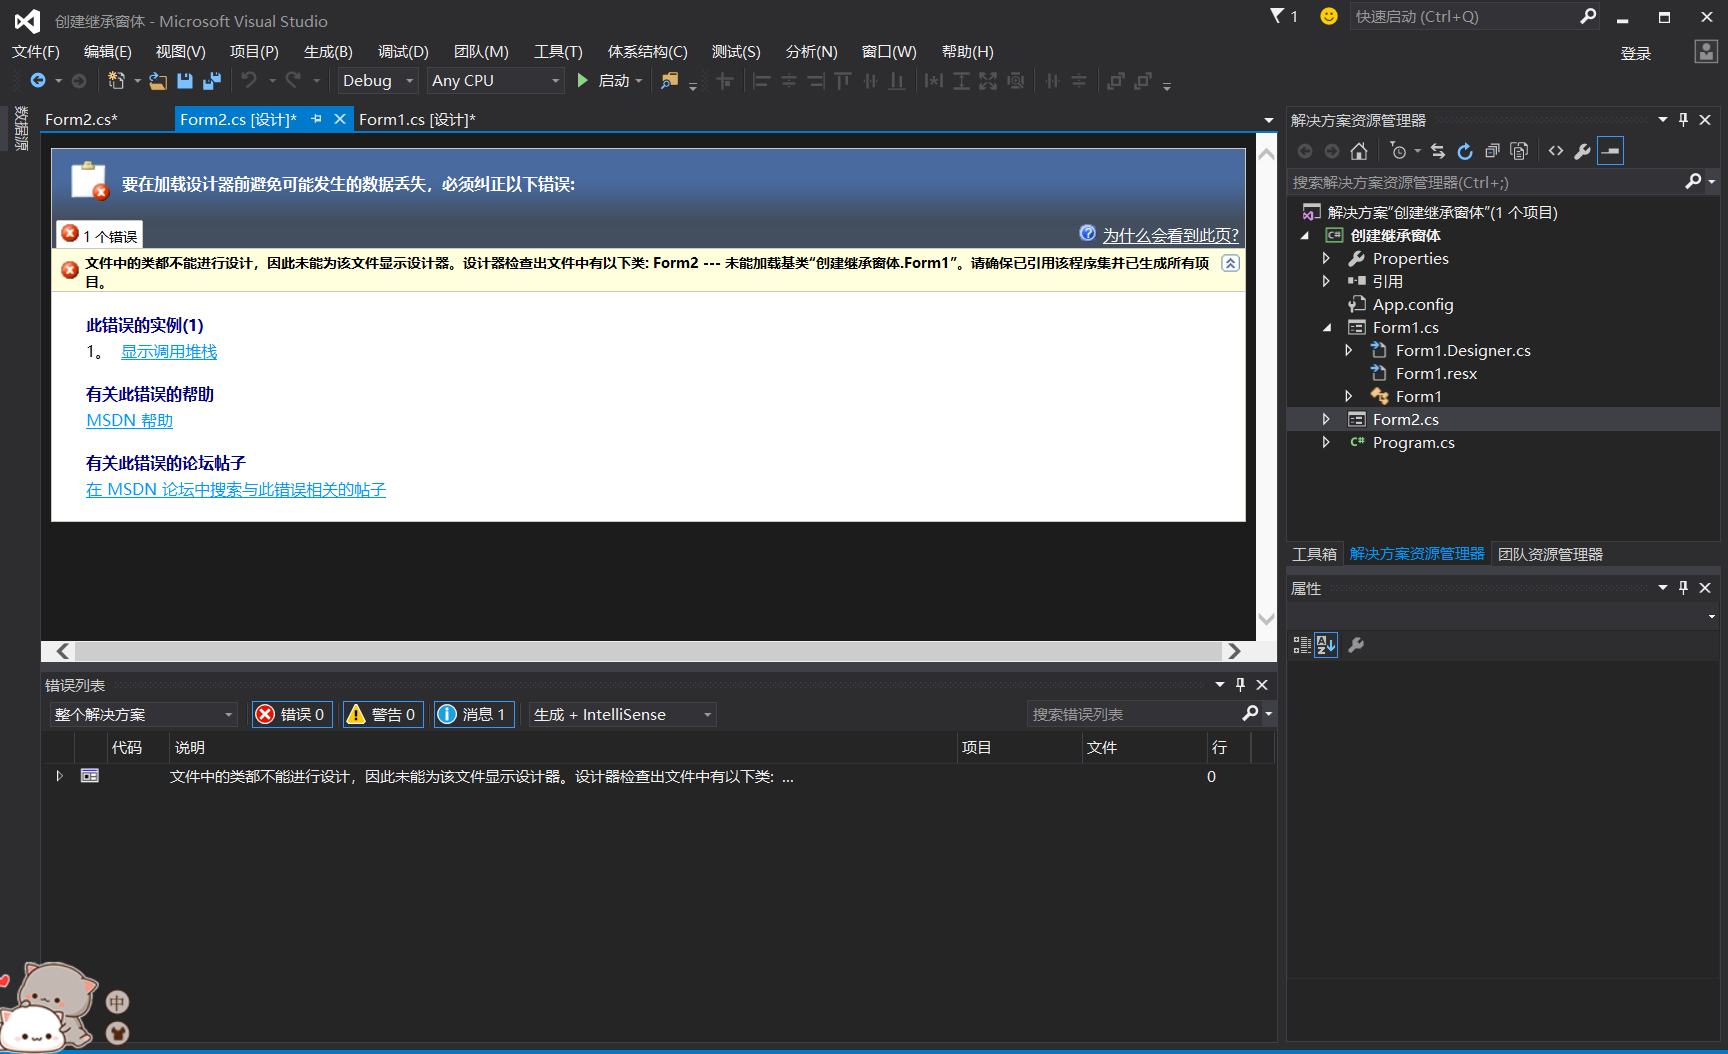
Task: Expand the first error row in Error List
Action: [x=58, y=776]
